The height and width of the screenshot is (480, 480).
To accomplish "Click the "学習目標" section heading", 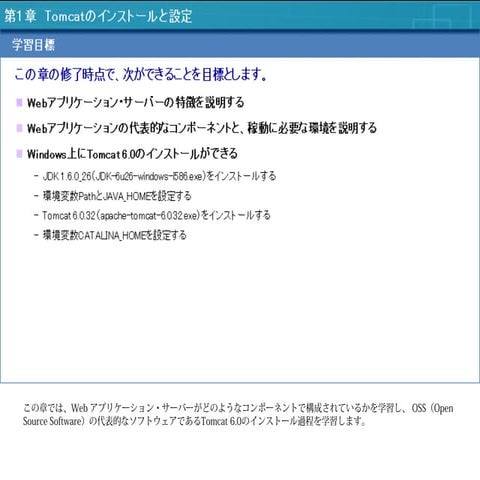I will point(33,45).
